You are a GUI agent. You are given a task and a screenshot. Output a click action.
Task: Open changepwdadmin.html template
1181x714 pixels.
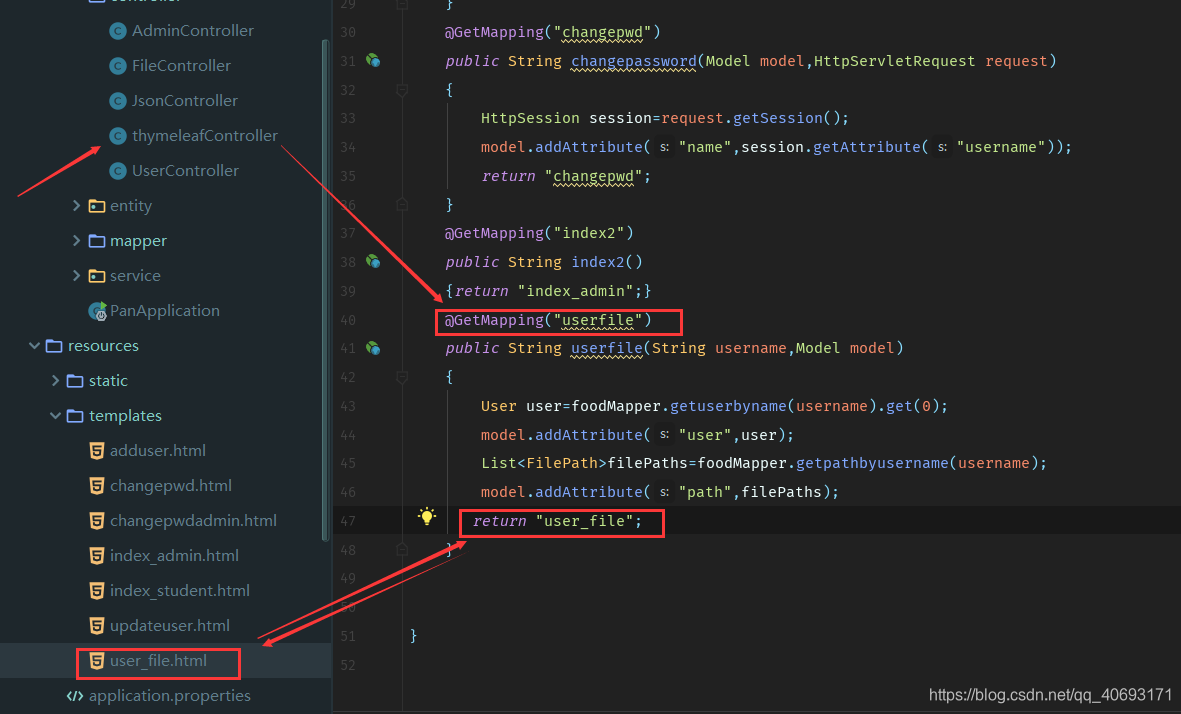(x=193, y=521)
